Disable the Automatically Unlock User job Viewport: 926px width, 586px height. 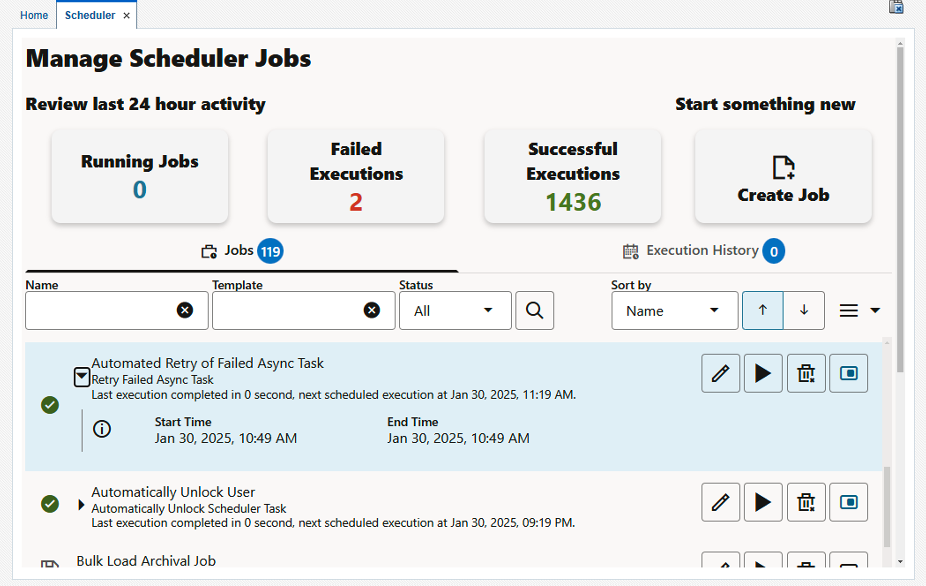tap(848, 502)
